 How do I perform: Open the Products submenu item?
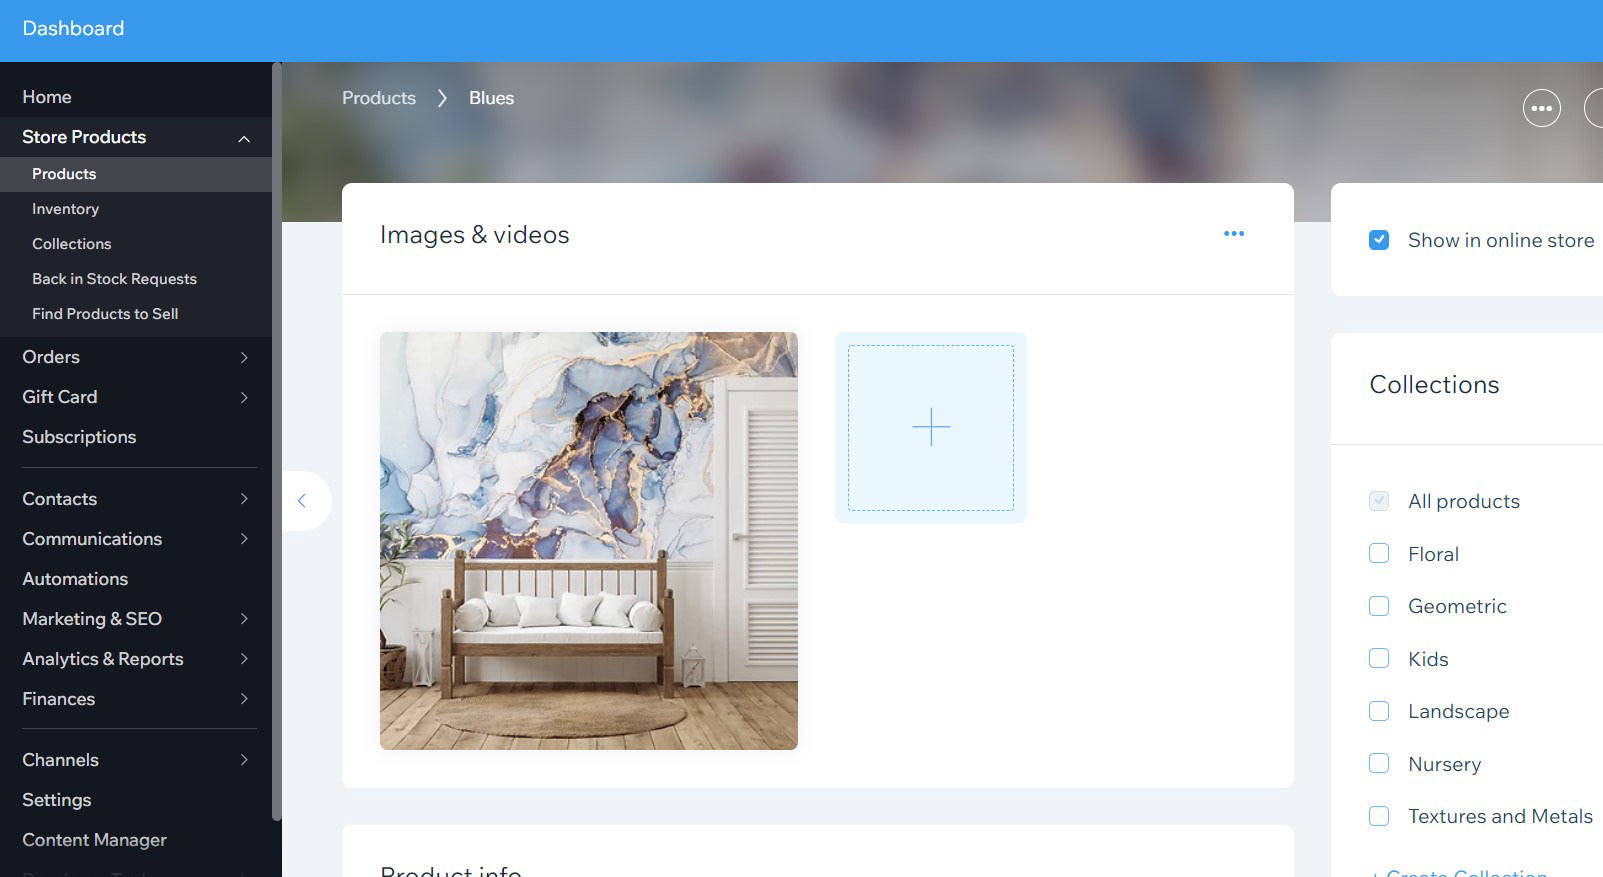pyautogui.click(x=136, y=174)
